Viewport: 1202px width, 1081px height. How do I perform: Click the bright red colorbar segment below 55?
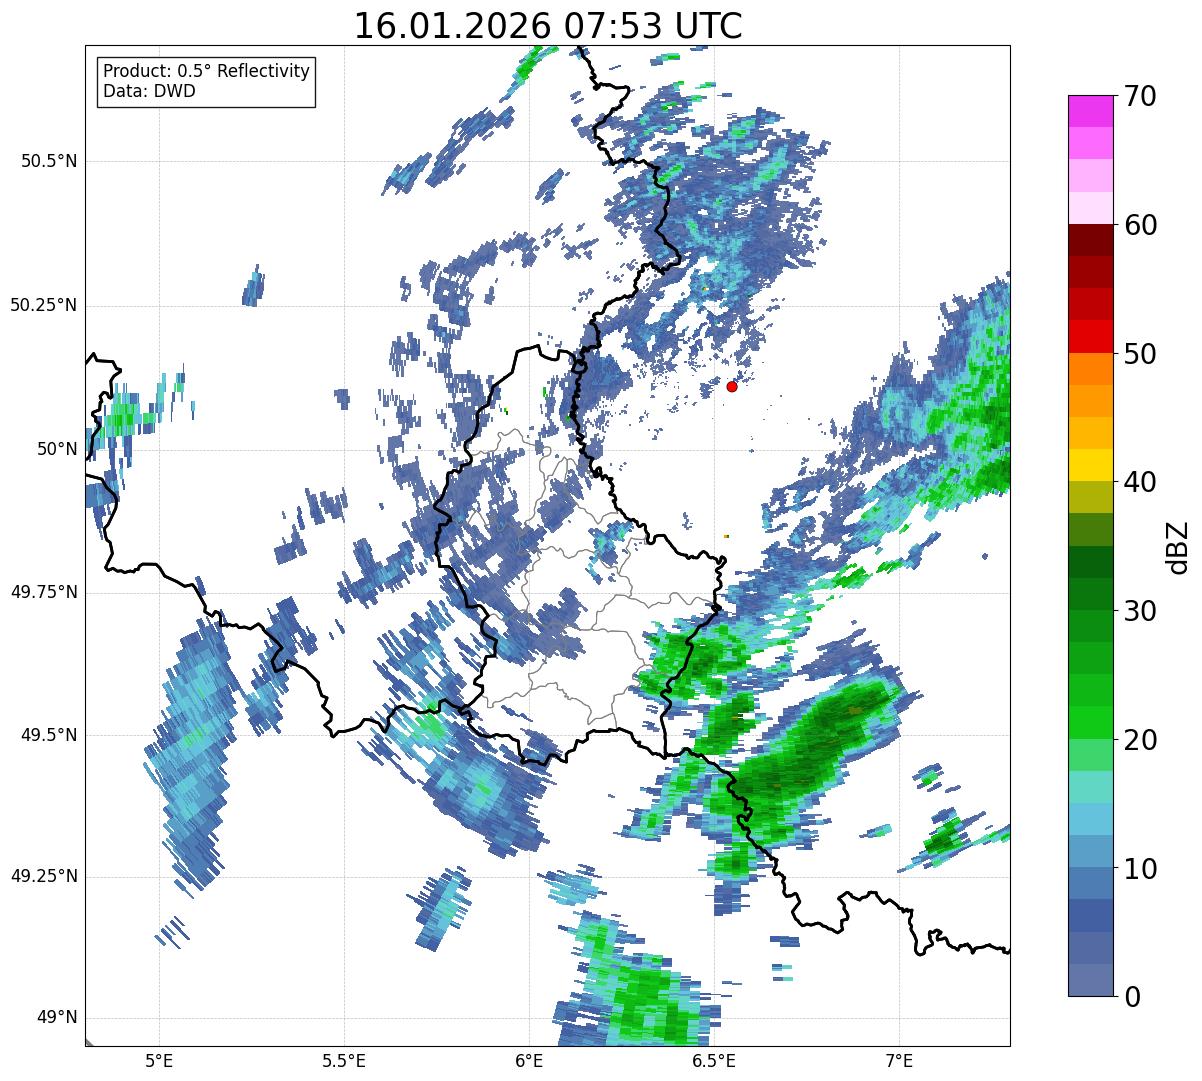[1090, 336]
